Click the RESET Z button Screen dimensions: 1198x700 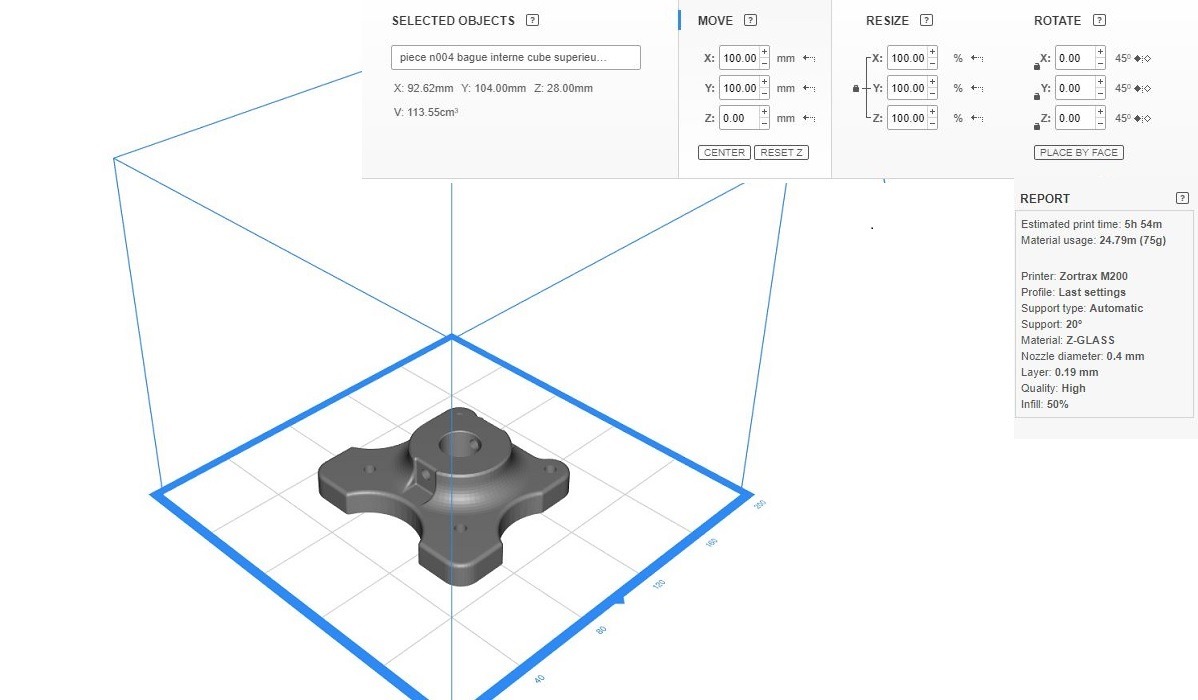[x=781, y=153]
